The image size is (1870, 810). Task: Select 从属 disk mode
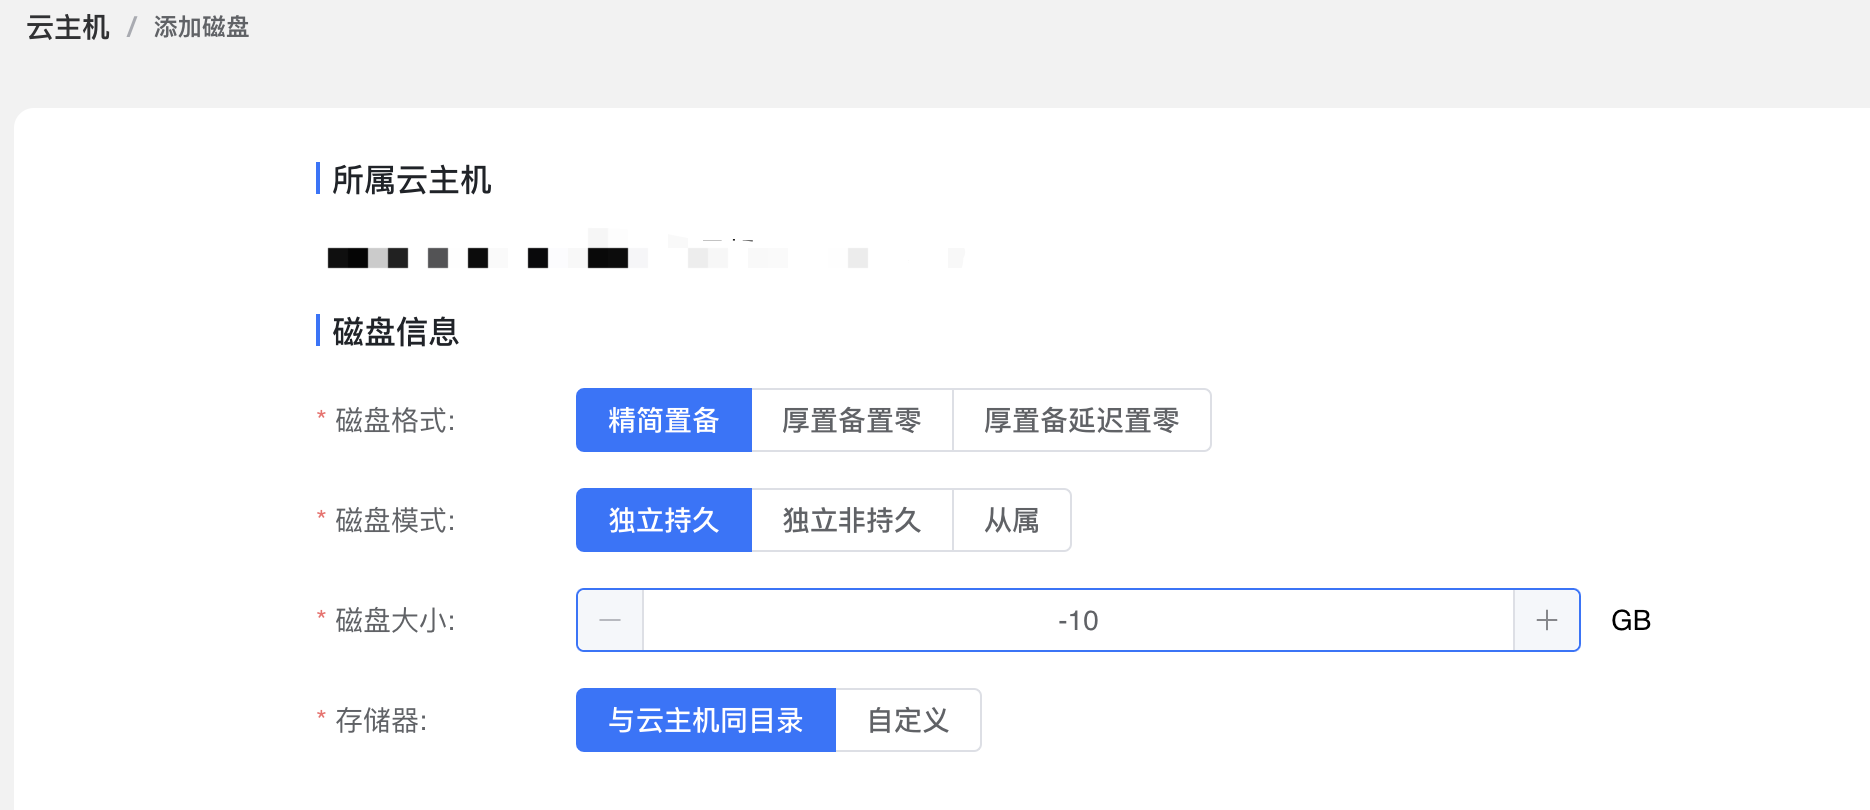[x=1011, y=520]
